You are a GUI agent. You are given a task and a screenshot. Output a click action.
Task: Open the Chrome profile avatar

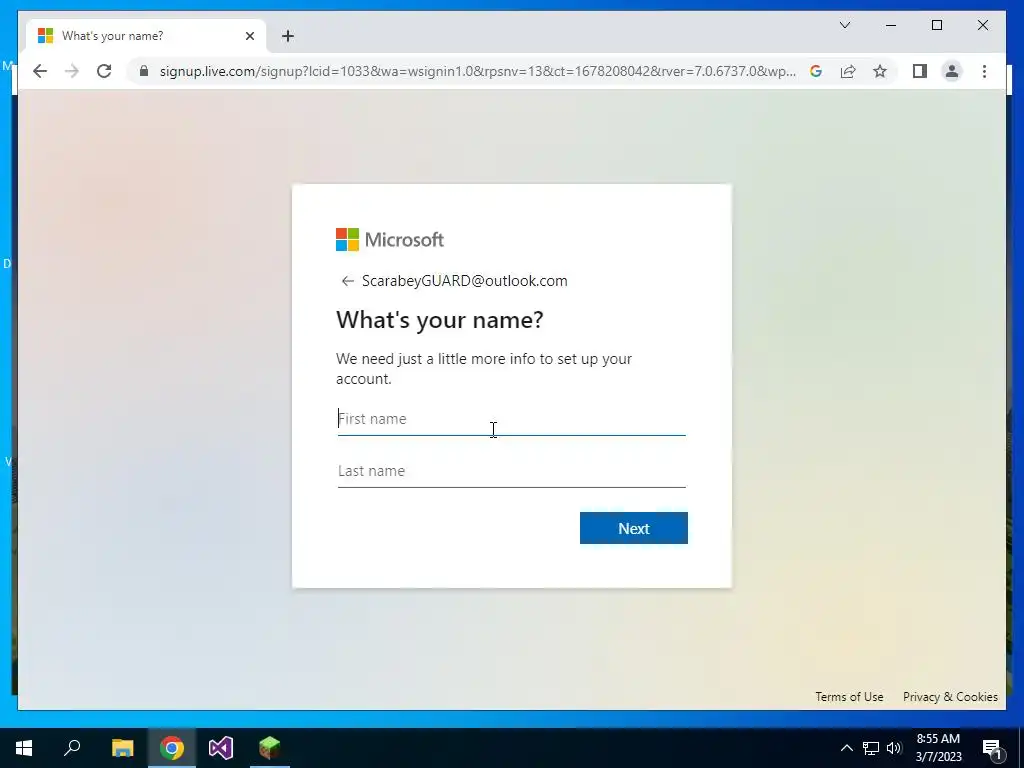pyautogui.click(x=952, y=71)
